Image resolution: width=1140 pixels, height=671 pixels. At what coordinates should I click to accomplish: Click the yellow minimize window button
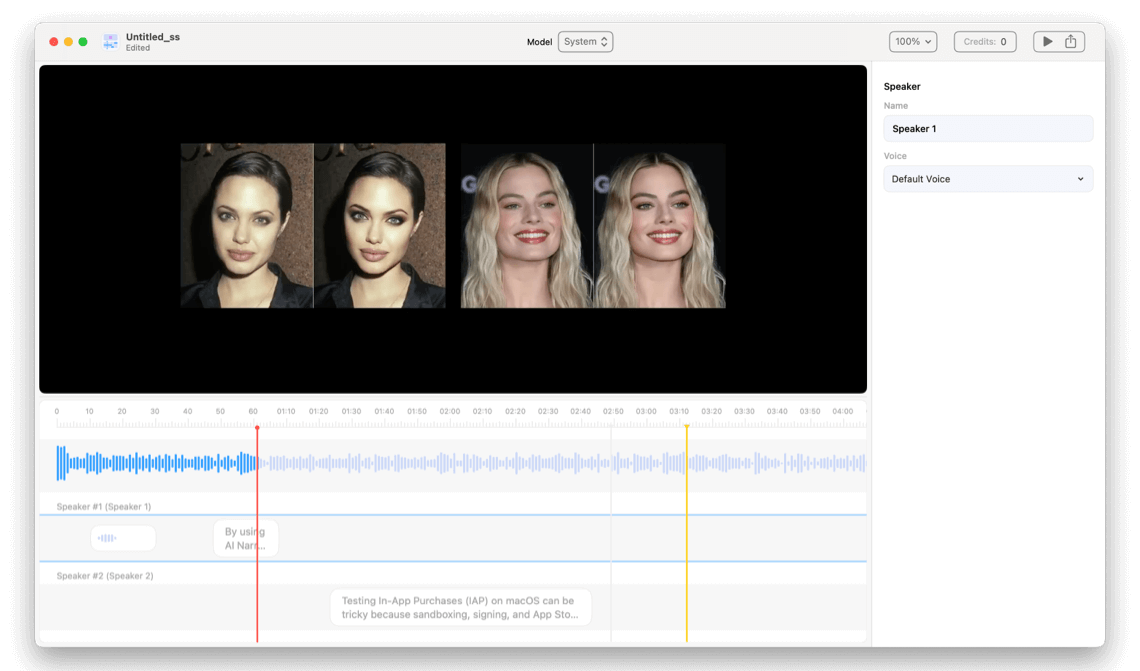pos(68,42)
